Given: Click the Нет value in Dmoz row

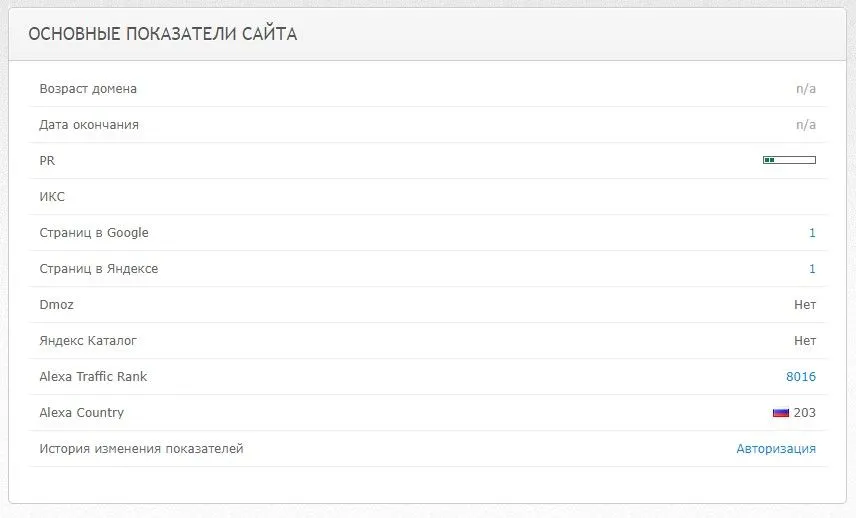Looking at the screenshot, I should tap(805, 305).
